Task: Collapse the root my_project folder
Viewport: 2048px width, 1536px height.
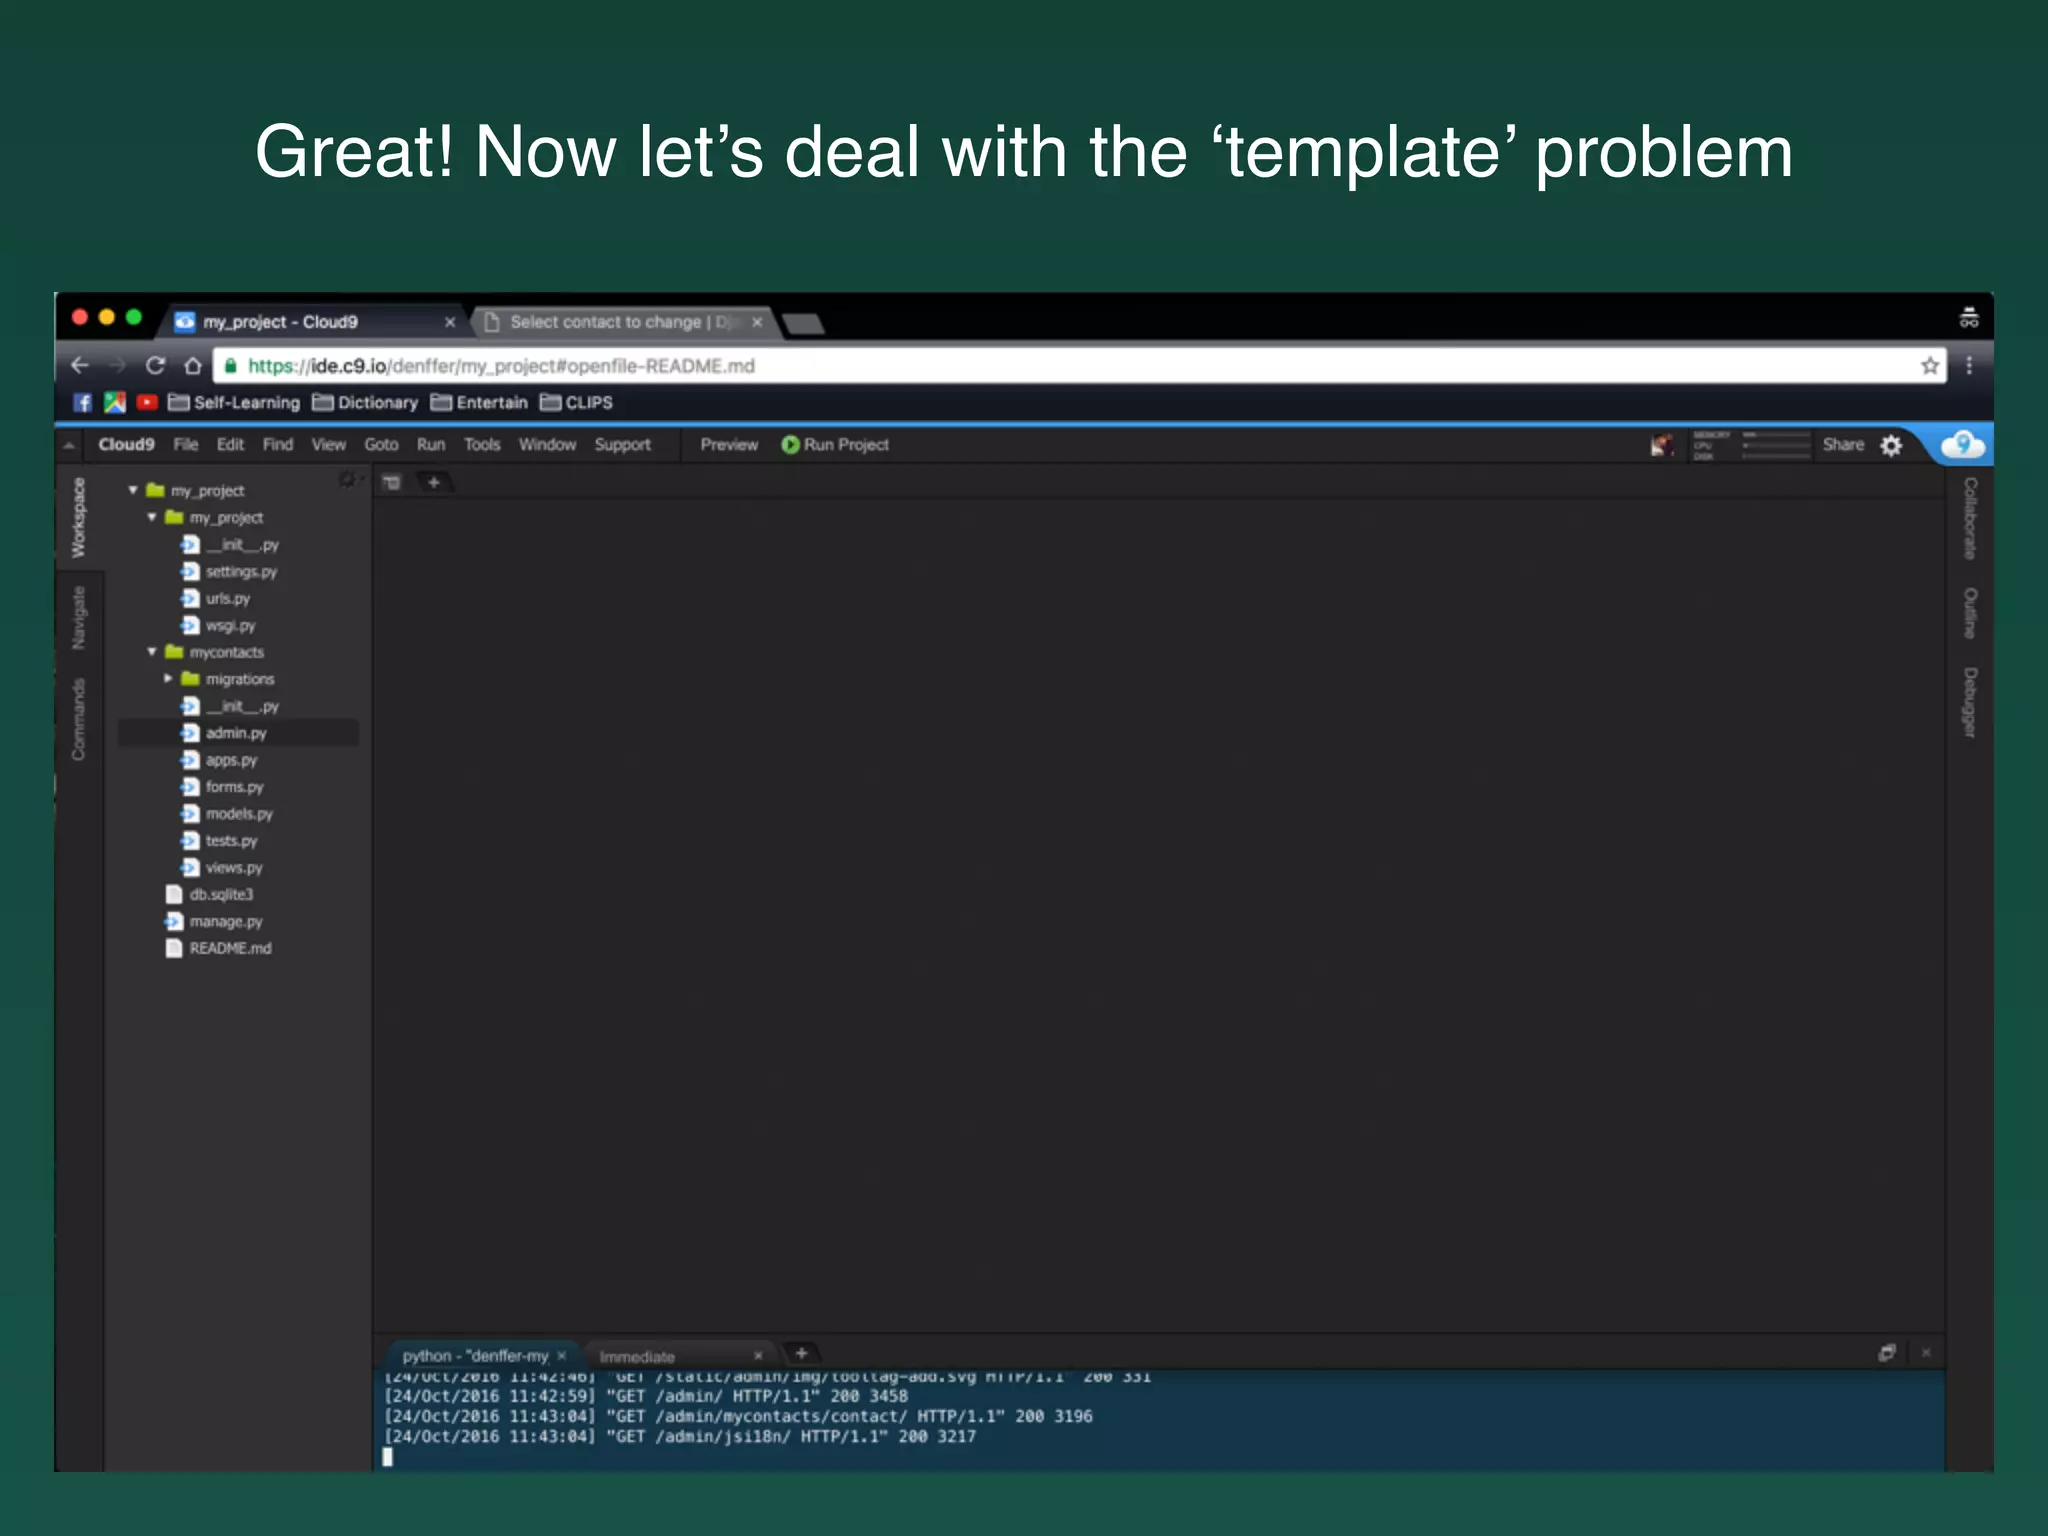Action: click(x=133, y=490)
